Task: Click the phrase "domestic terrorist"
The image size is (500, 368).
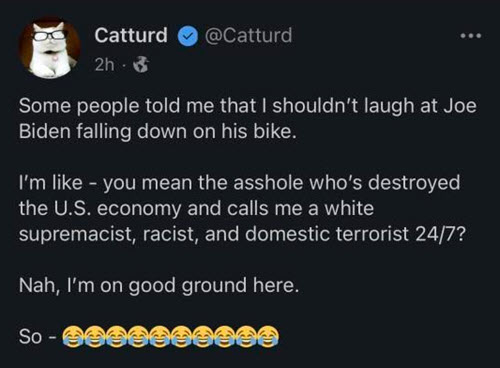Action: (x=327, y=234)
